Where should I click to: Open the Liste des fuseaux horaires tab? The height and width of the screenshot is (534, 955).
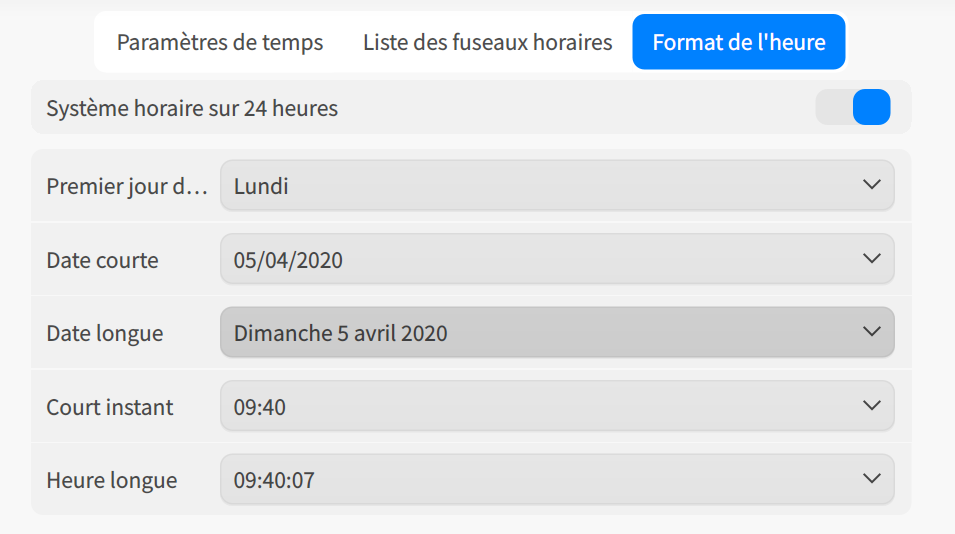coord(487,42)
